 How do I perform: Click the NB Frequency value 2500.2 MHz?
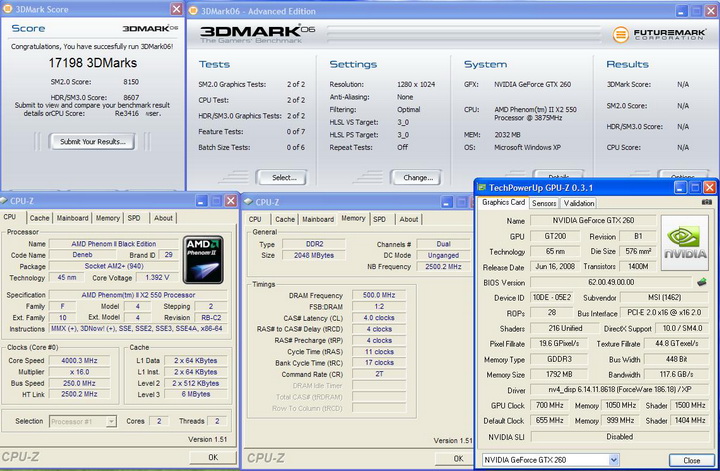click(x=444, y=267)
